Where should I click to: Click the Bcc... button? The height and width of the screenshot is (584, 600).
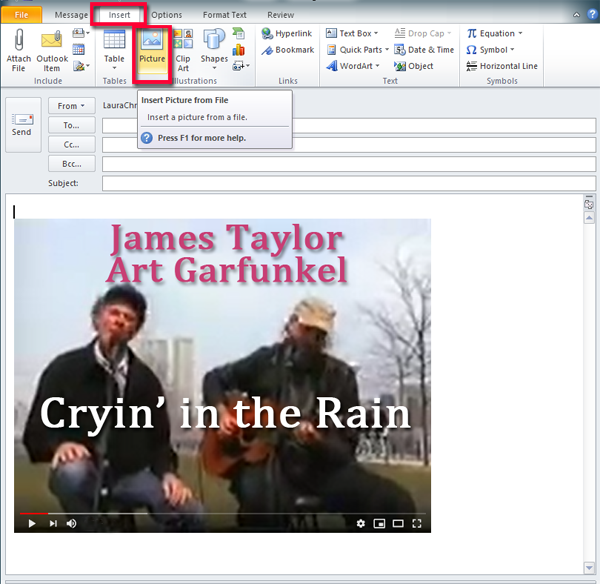click(x=72, y=163)
